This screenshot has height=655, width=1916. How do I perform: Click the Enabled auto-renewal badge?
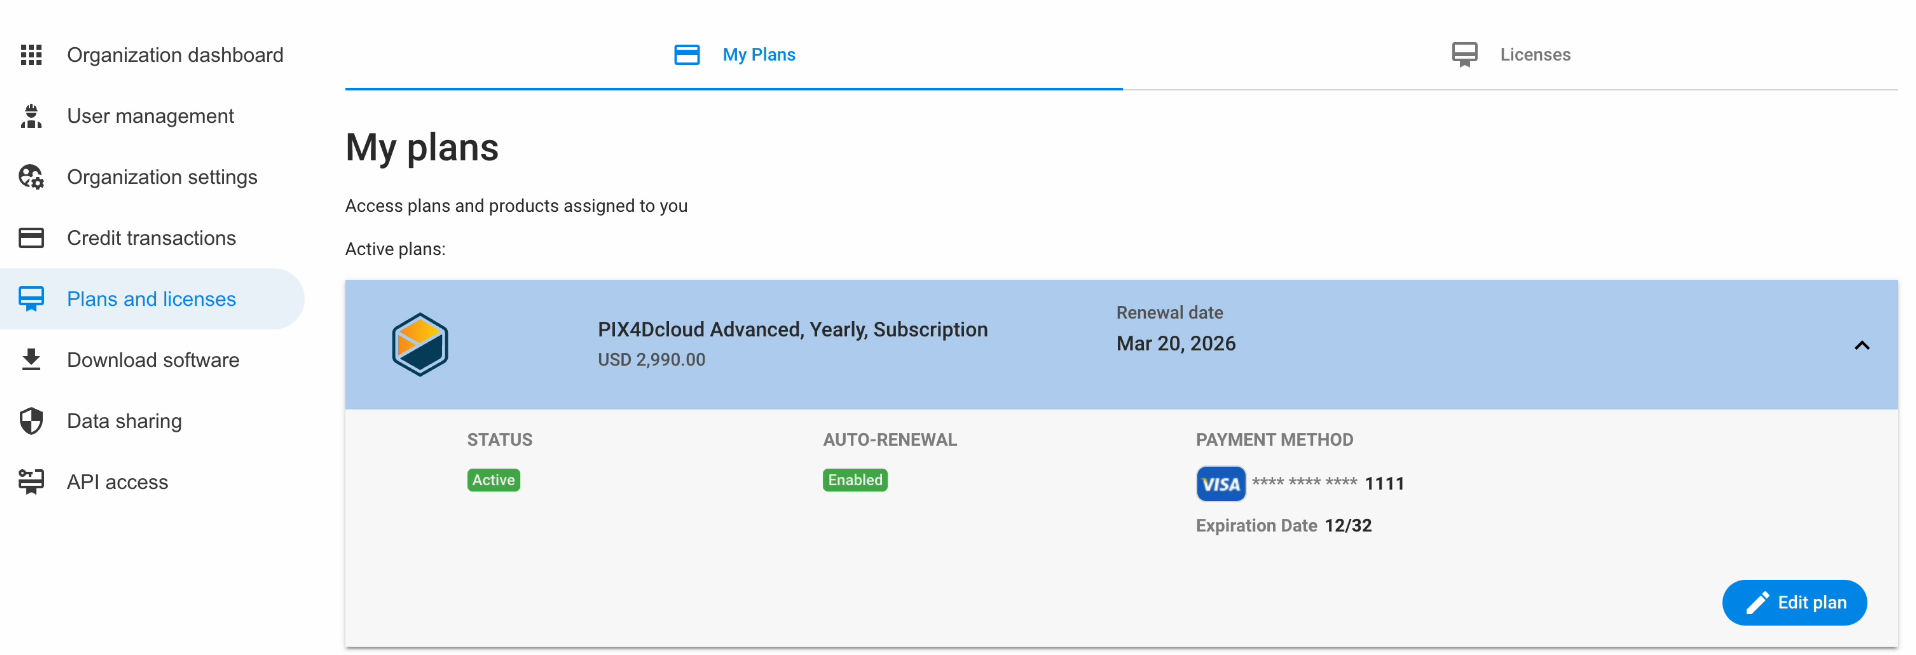click(x=854, y=480)
